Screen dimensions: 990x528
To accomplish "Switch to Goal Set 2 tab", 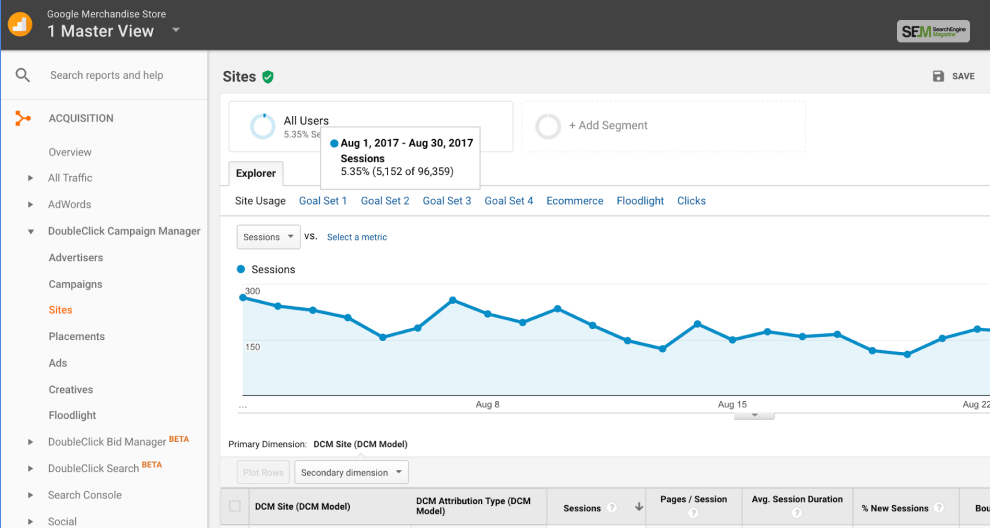I will [x=385, y=201].
